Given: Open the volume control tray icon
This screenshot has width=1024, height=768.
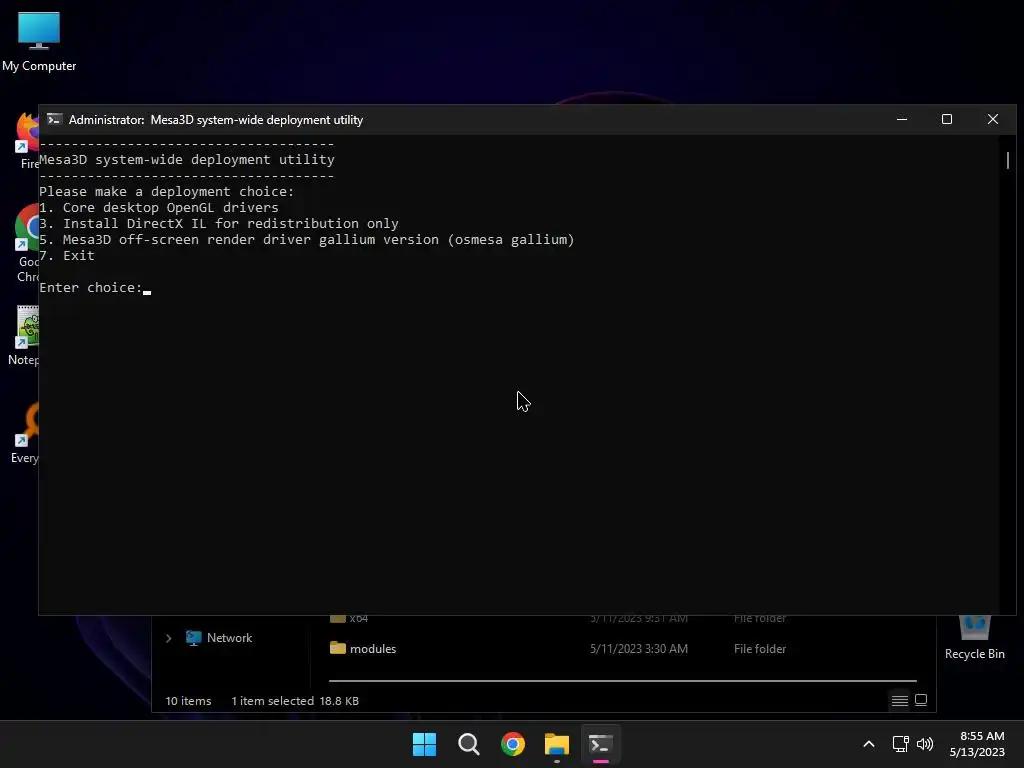Looking at the screenshot, I should point(925,744).
